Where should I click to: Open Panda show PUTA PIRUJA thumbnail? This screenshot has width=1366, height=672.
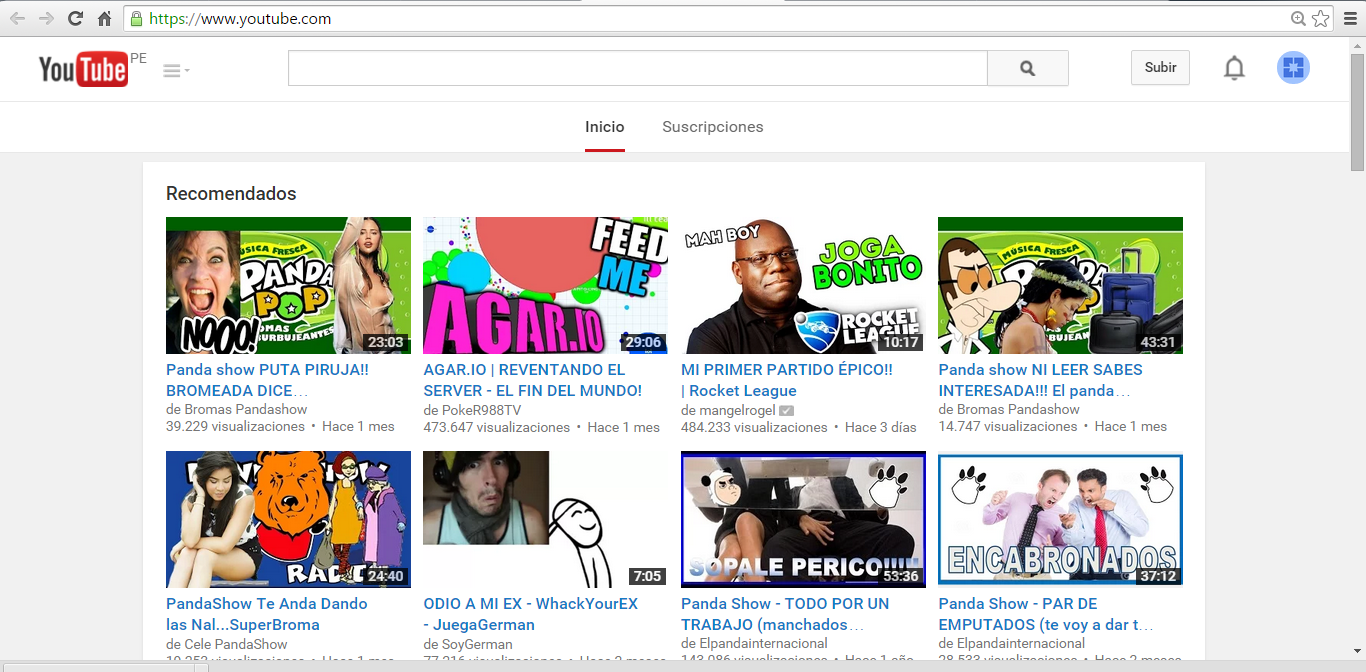click(x=288, y=286)
